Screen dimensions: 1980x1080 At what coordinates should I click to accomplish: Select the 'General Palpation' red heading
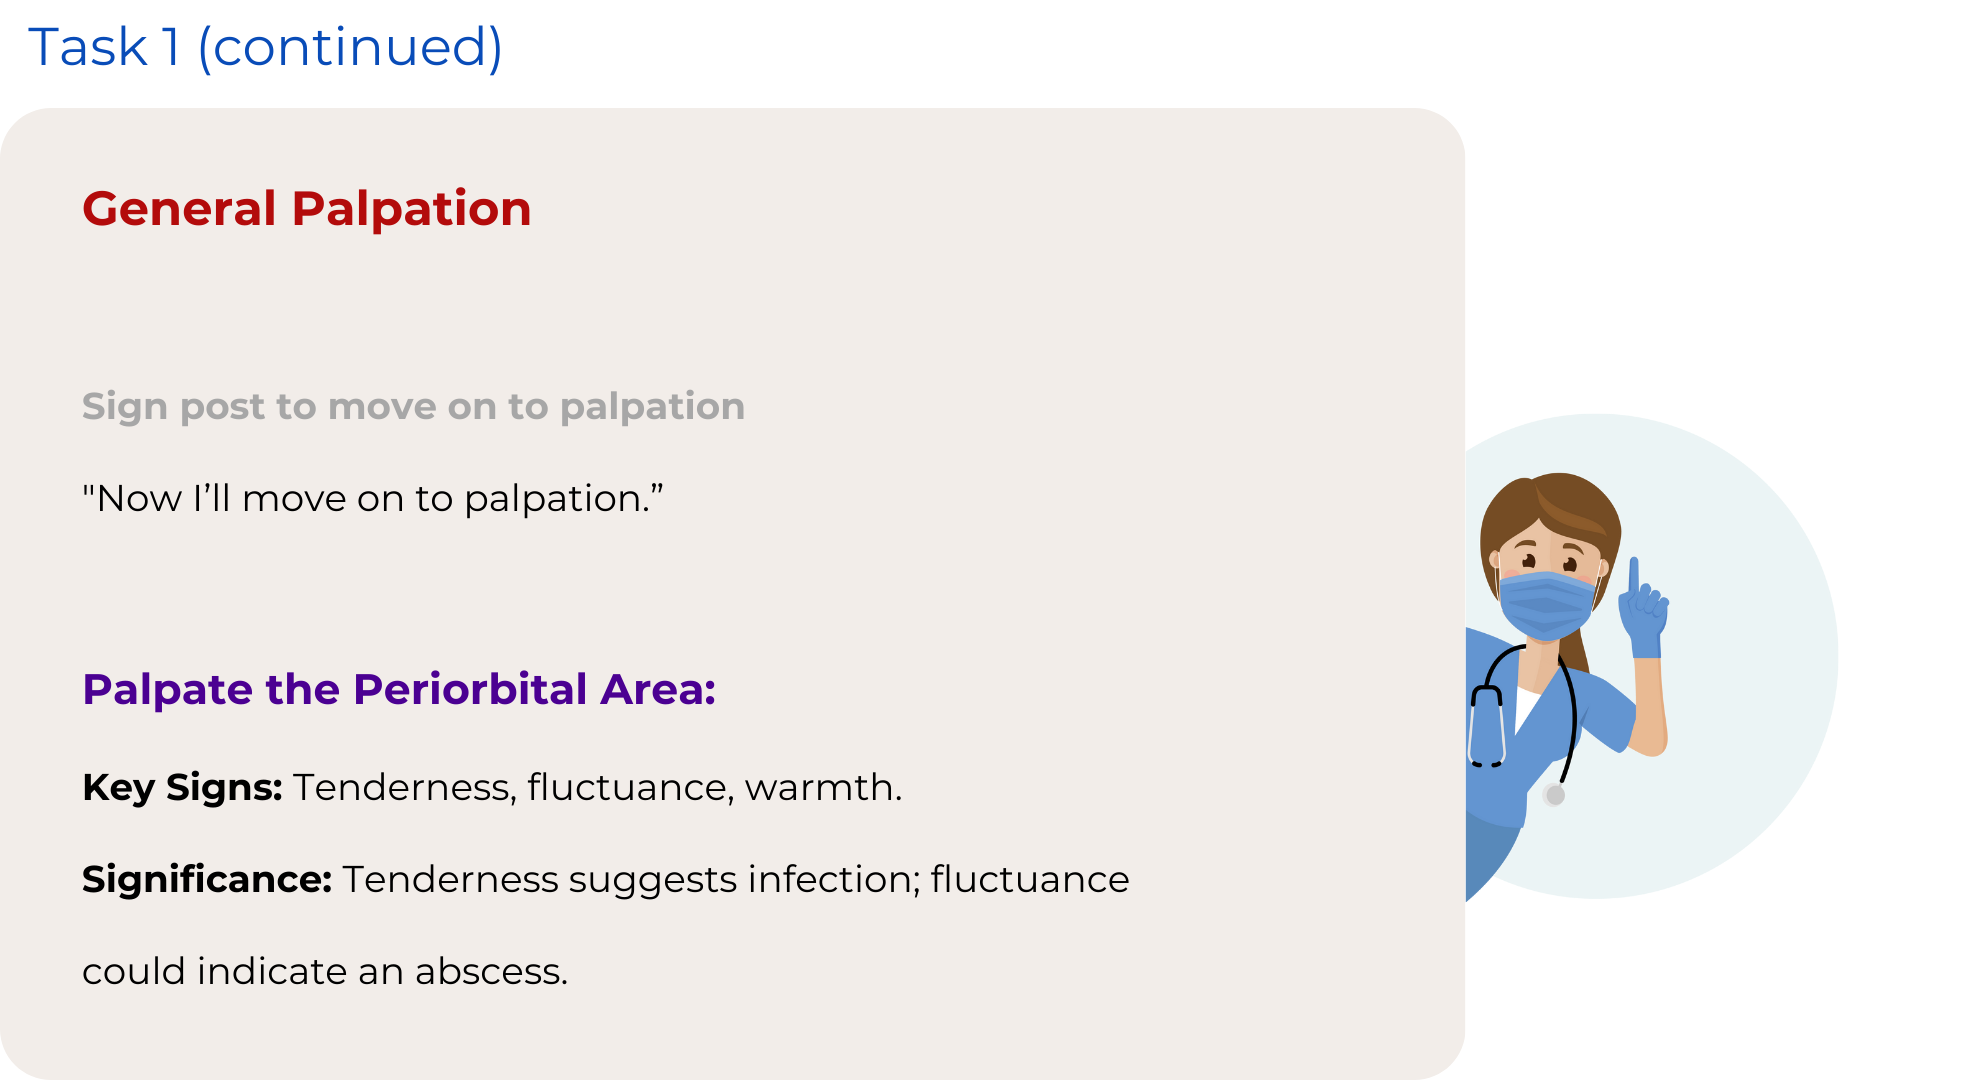tap(306, 209)
